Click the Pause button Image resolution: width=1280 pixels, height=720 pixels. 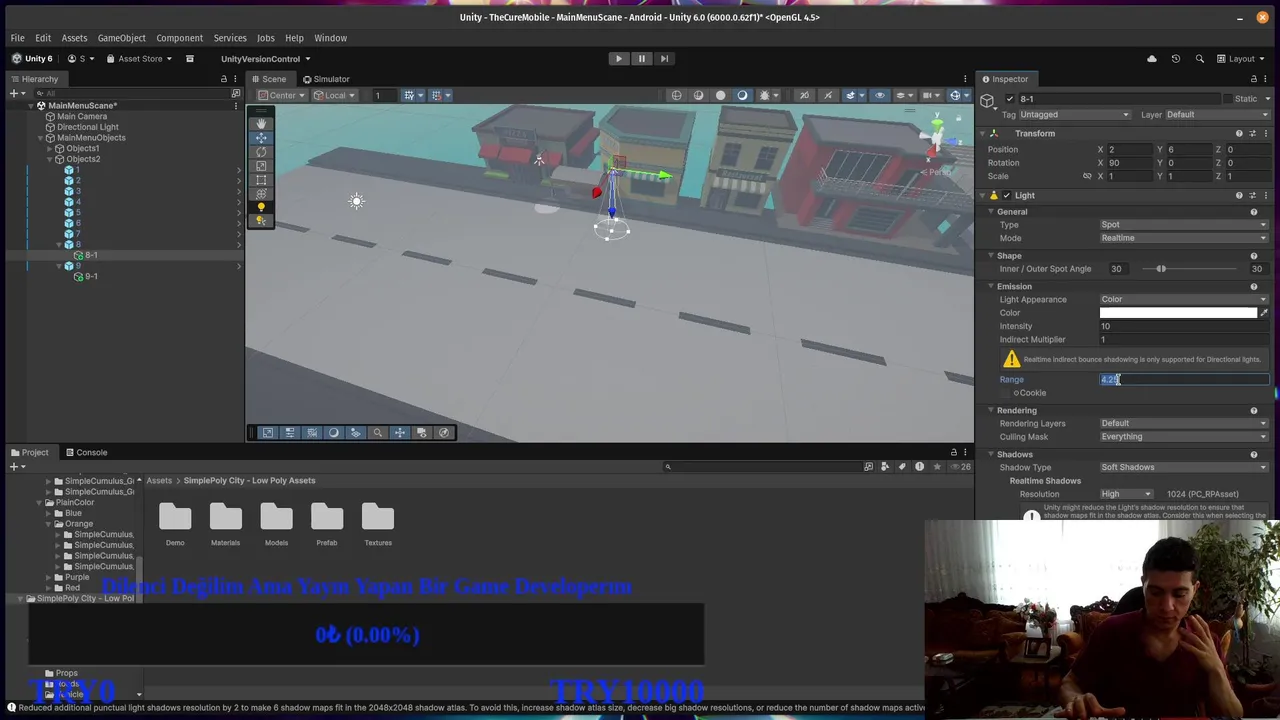pos(641,58)
